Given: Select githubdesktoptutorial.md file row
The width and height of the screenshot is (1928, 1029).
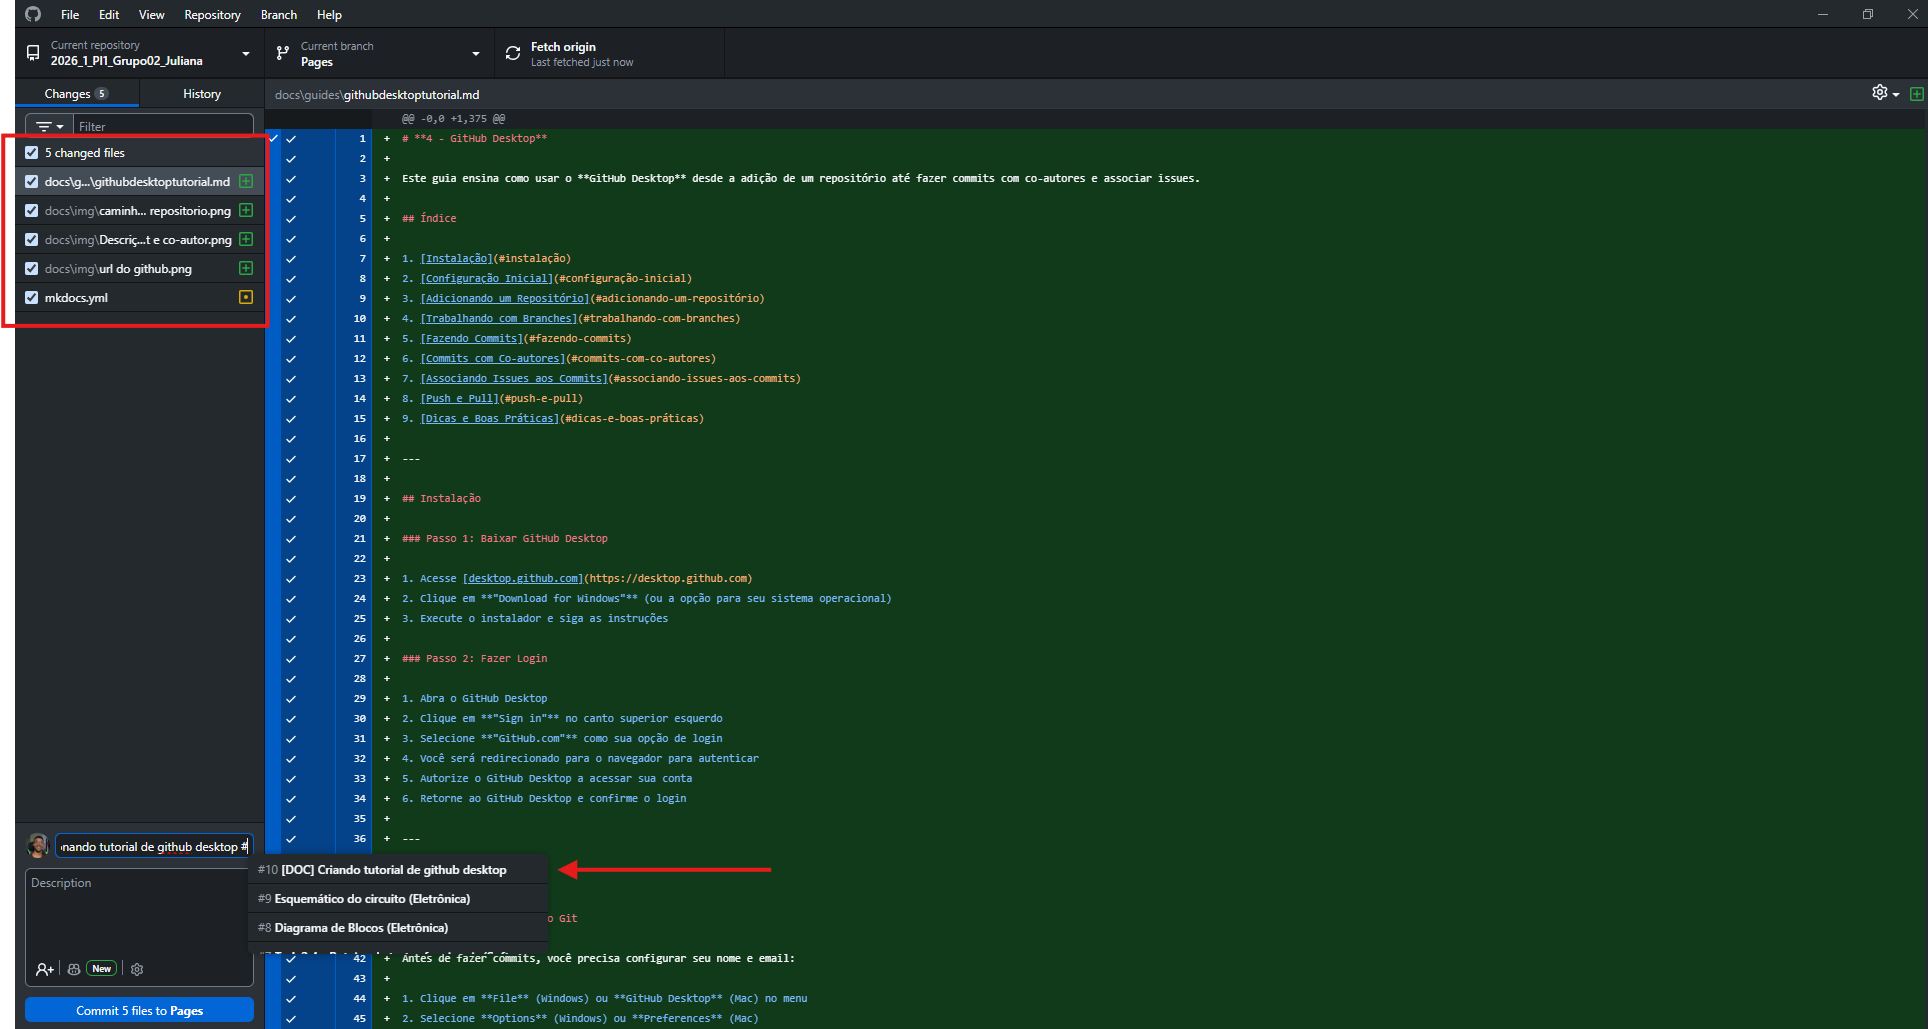Looking at the screenshot, I should tap(140, 182).
